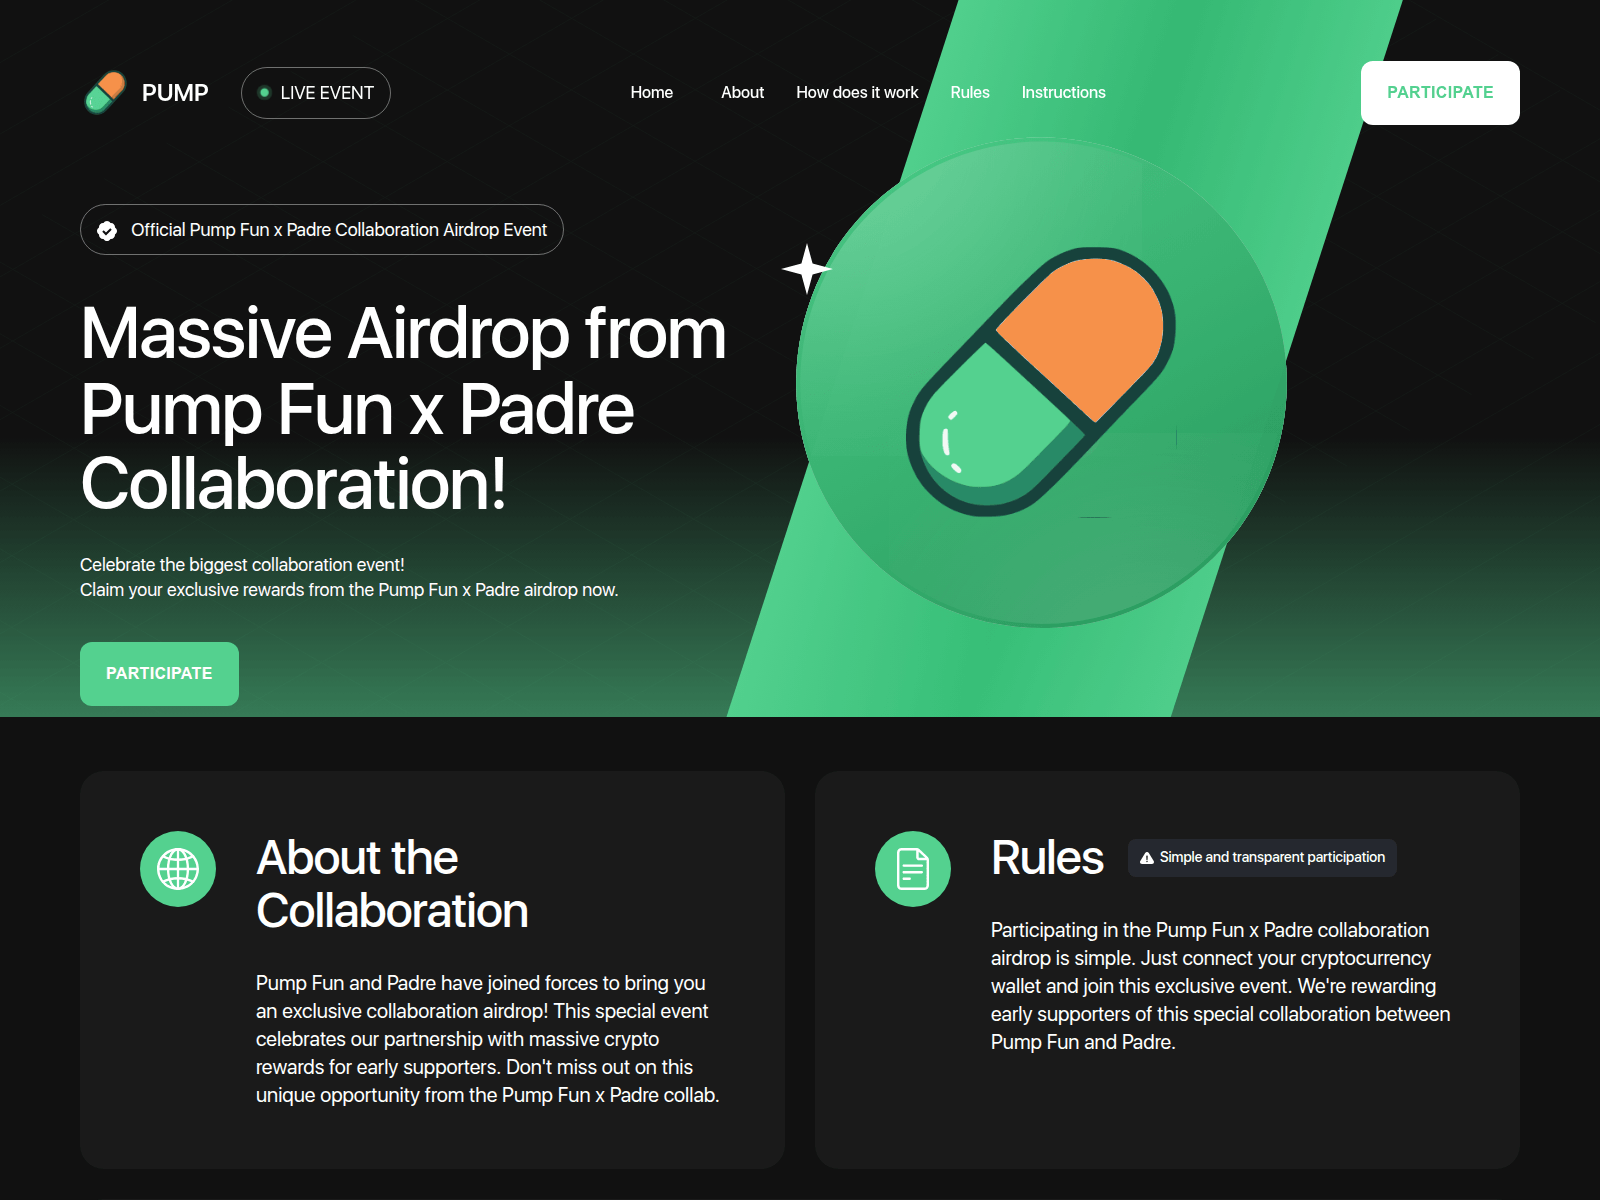
Task: Open the About navigation link
Action: (x=742, y=93)
